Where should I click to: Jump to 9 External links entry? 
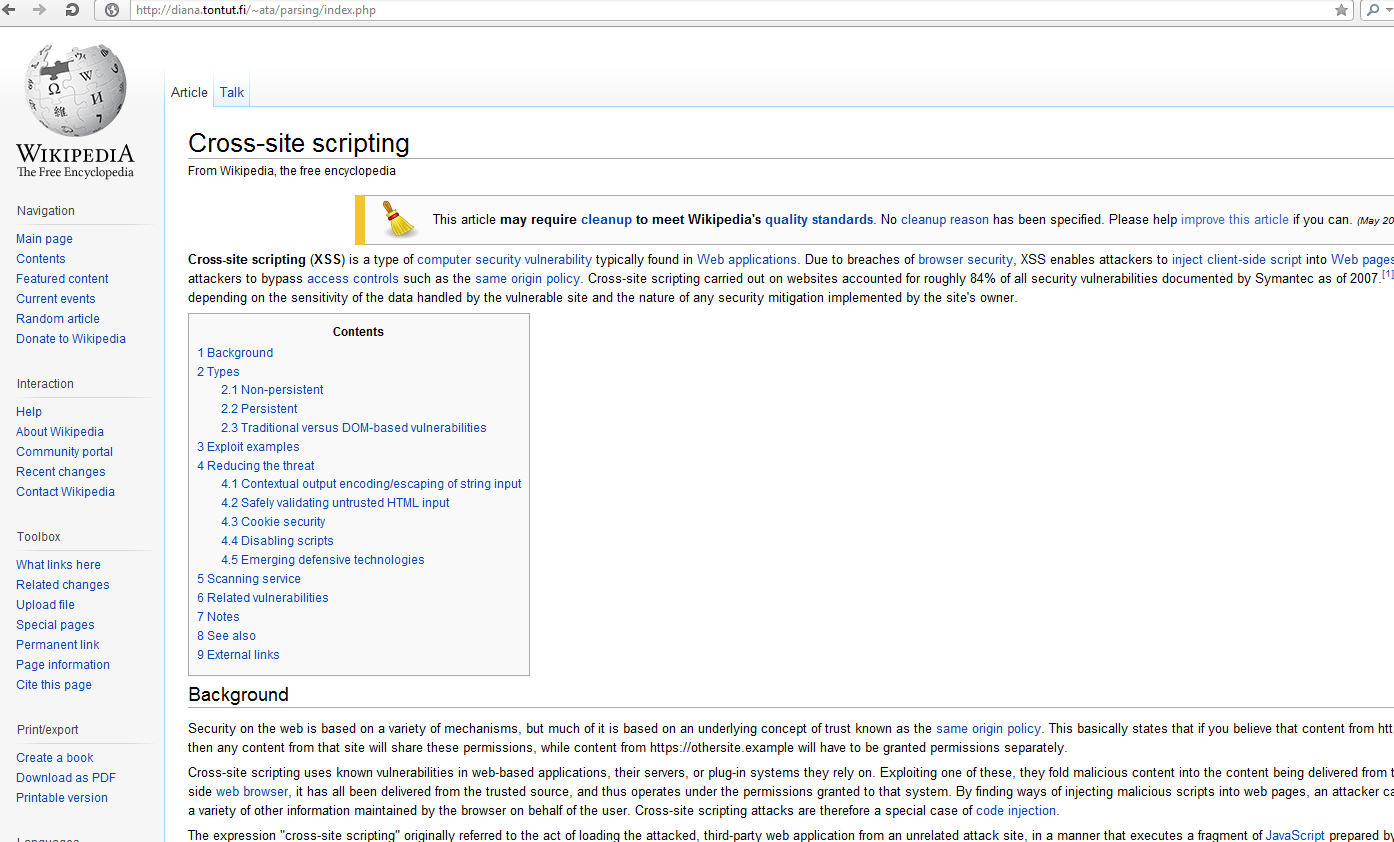[238, 655]
